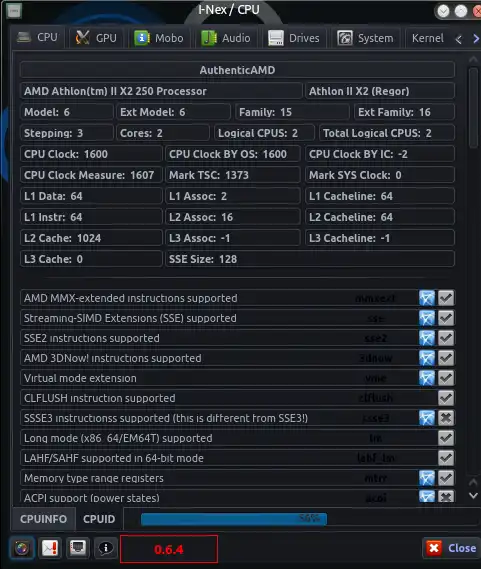
Task: Click the 'CPU Clock Measure: 1607' field
Action: point(91,175)
